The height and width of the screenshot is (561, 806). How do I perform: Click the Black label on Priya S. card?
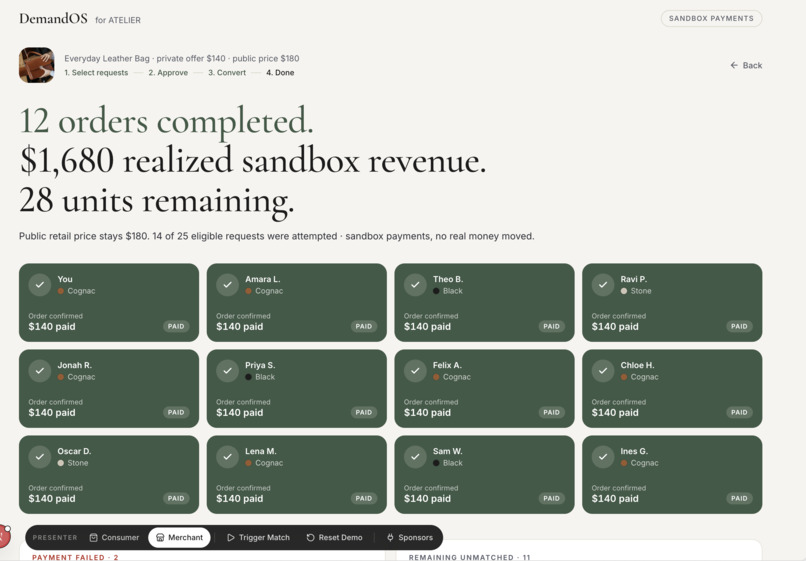coord(265,377)
